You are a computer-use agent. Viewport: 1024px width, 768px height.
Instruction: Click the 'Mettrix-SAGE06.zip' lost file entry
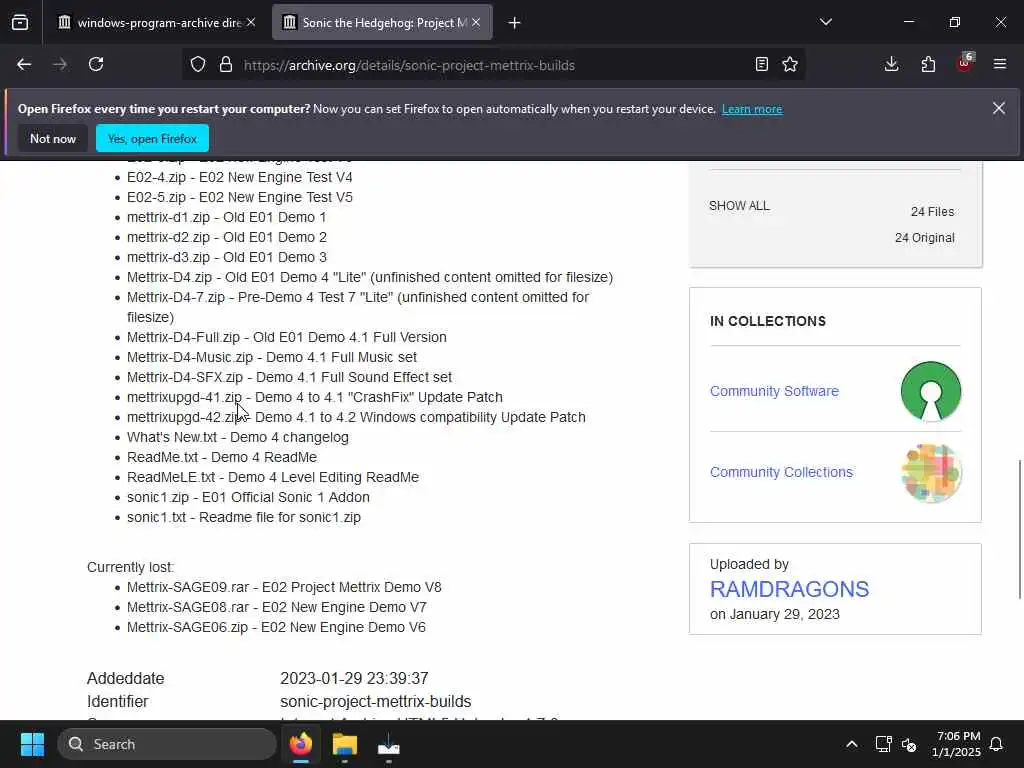276,628
